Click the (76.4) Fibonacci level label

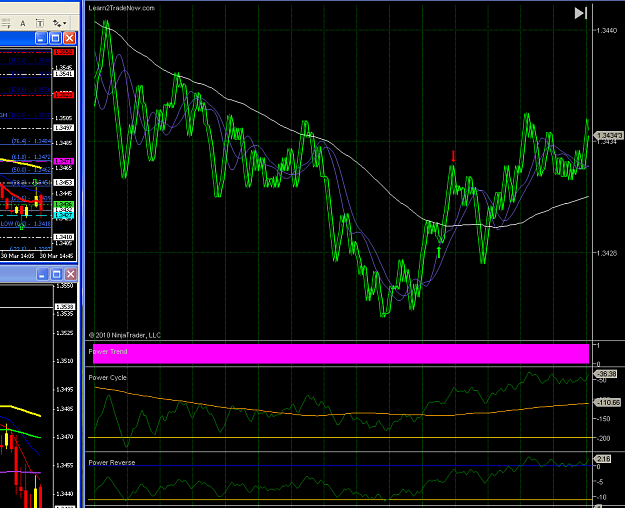tap(31, 141)
